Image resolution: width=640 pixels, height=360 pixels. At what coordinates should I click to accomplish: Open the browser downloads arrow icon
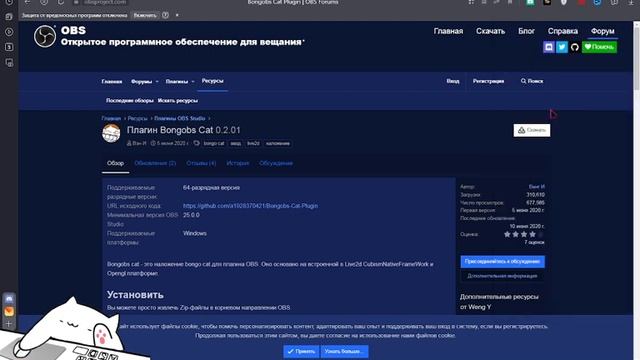click(x=631, y=2)
